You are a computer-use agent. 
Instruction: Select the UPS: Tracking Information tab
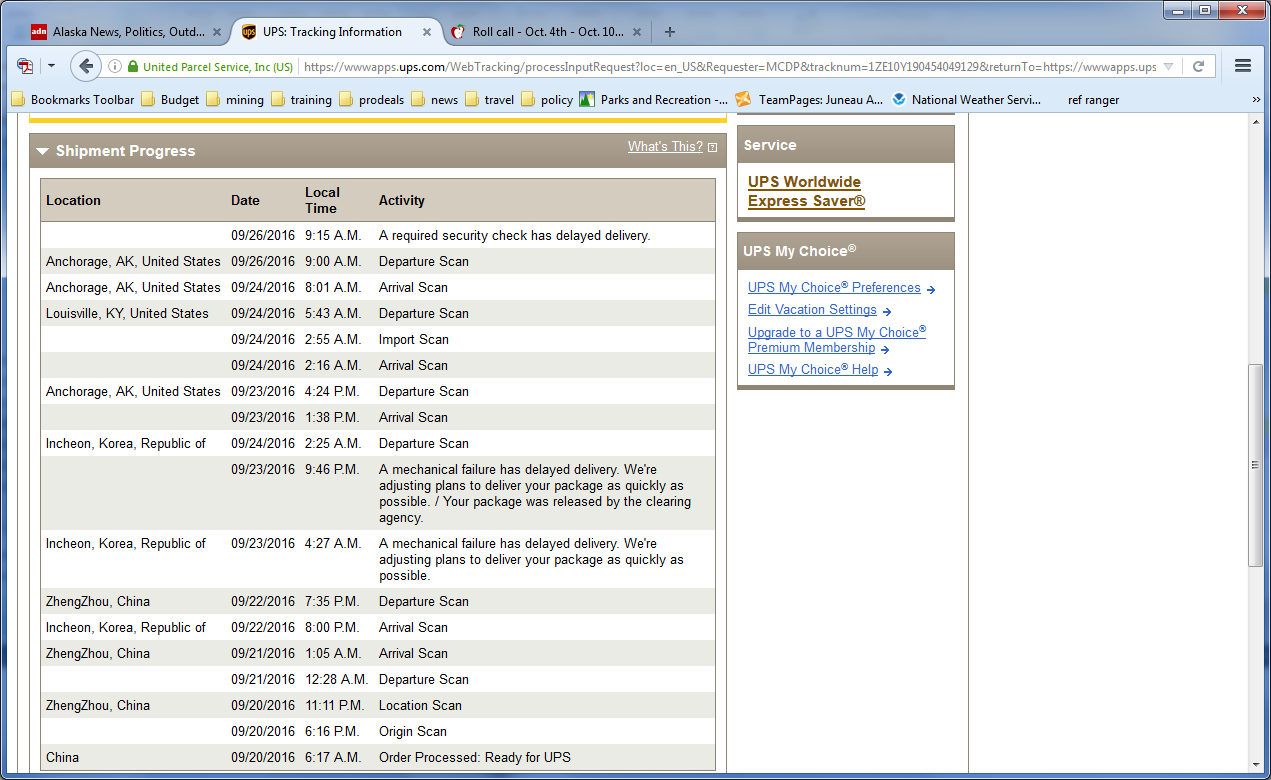coord(333,32)
